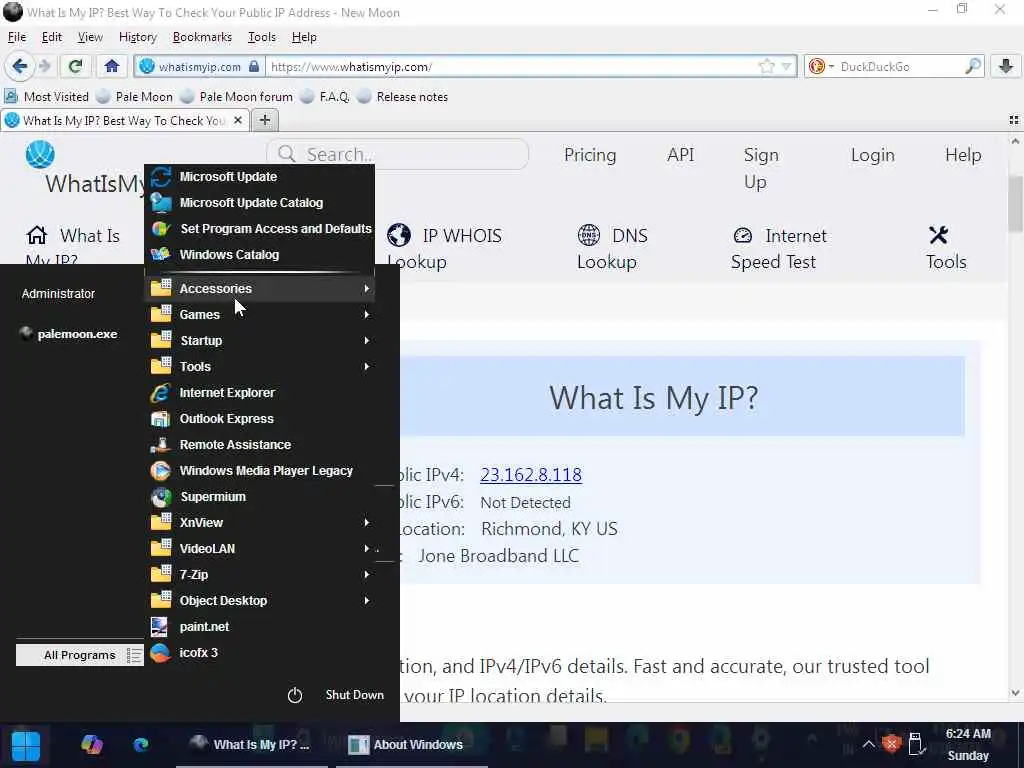This screenshot has width=1024, height=768.
Task: Expand the Object Desktop submenu
Action: click(x=261, y=601)
